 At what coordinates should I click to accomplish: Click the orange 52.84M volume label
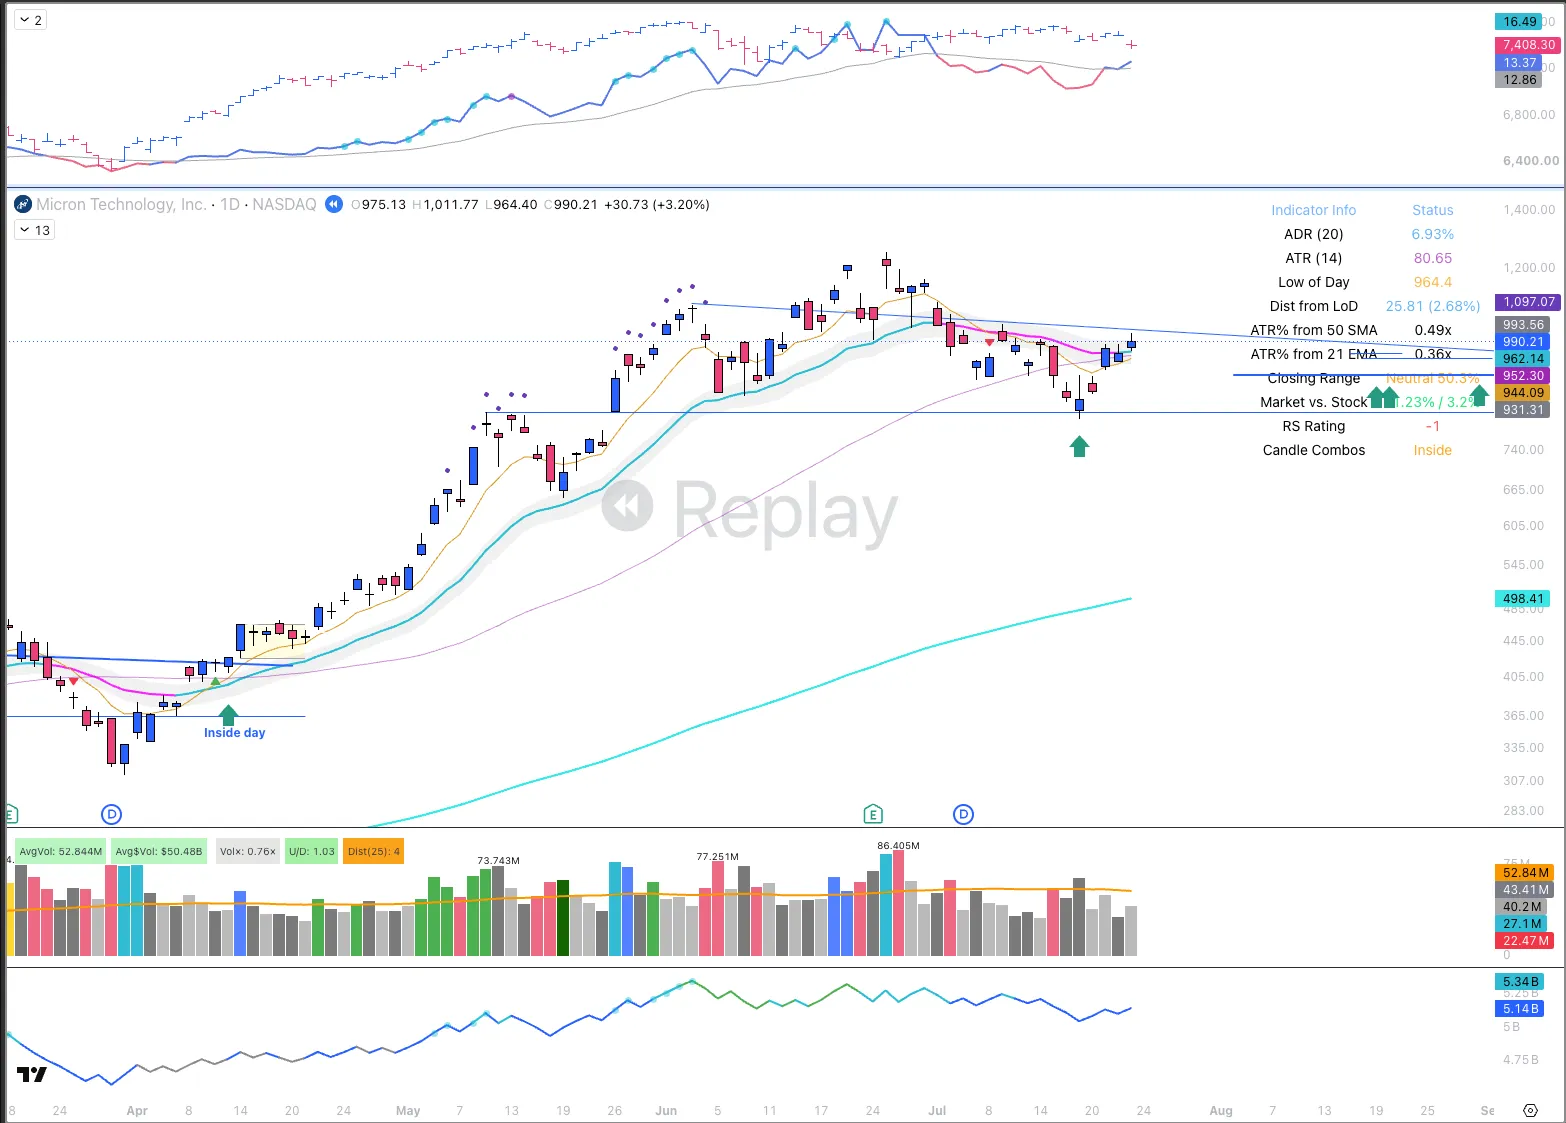pyautogui.click(x=1525, y=873)
